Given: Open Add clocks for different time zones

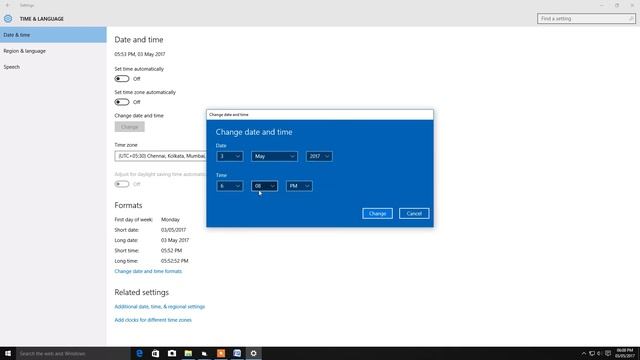Looking at the screenshot, I should [x=153, y=320].
